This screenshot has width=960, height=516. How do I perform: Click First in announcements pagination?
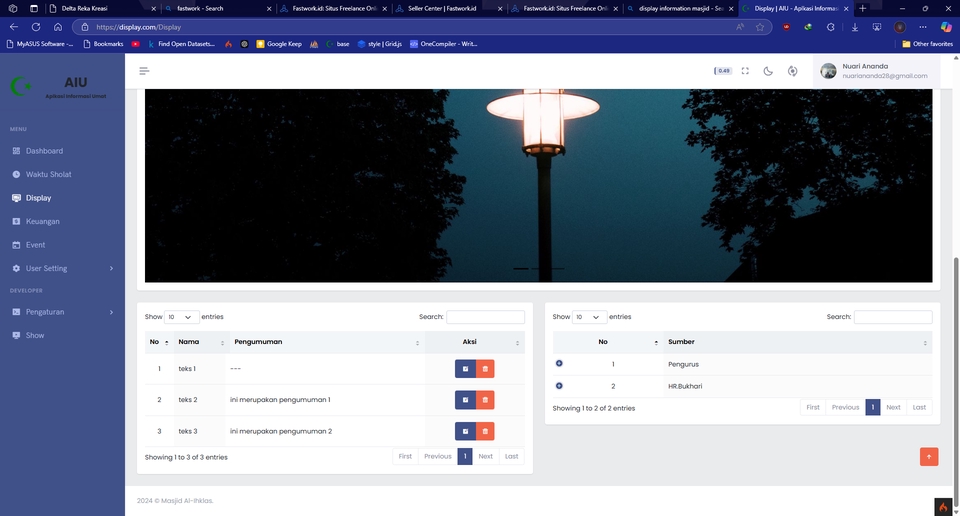tap(405, 457)
